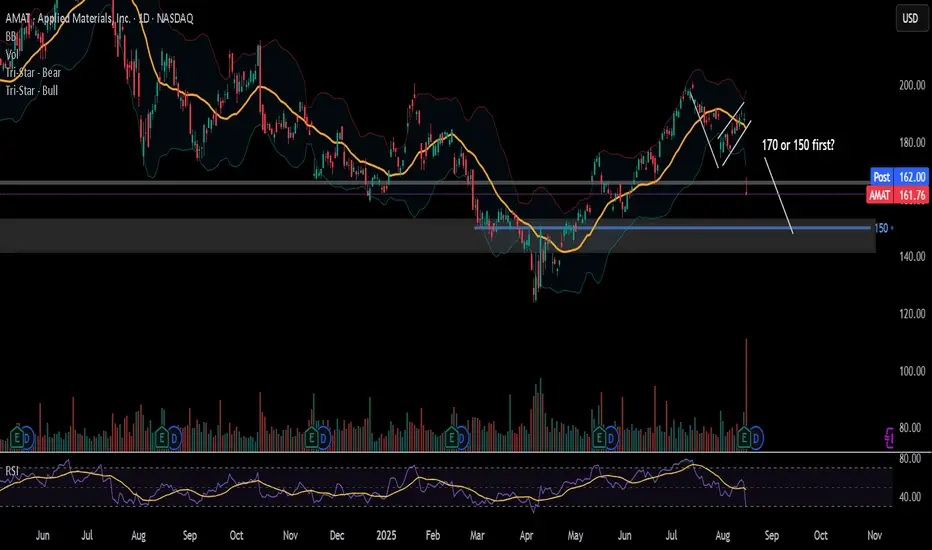Click the 140.00 price axis label
The image size is (932, 550).
pyautogui.click(x=912, y=257)
